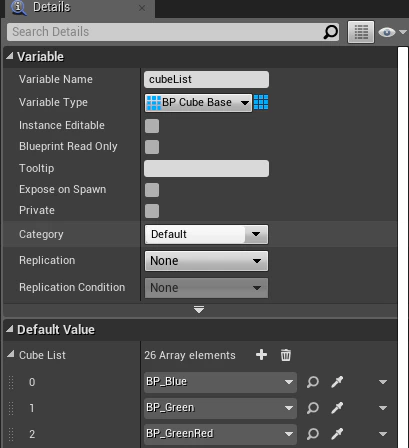Use the eyedropper picker for BP_Green element
Image resolution: width=409 pixels, height=448 pixels.
click(337, 408)
